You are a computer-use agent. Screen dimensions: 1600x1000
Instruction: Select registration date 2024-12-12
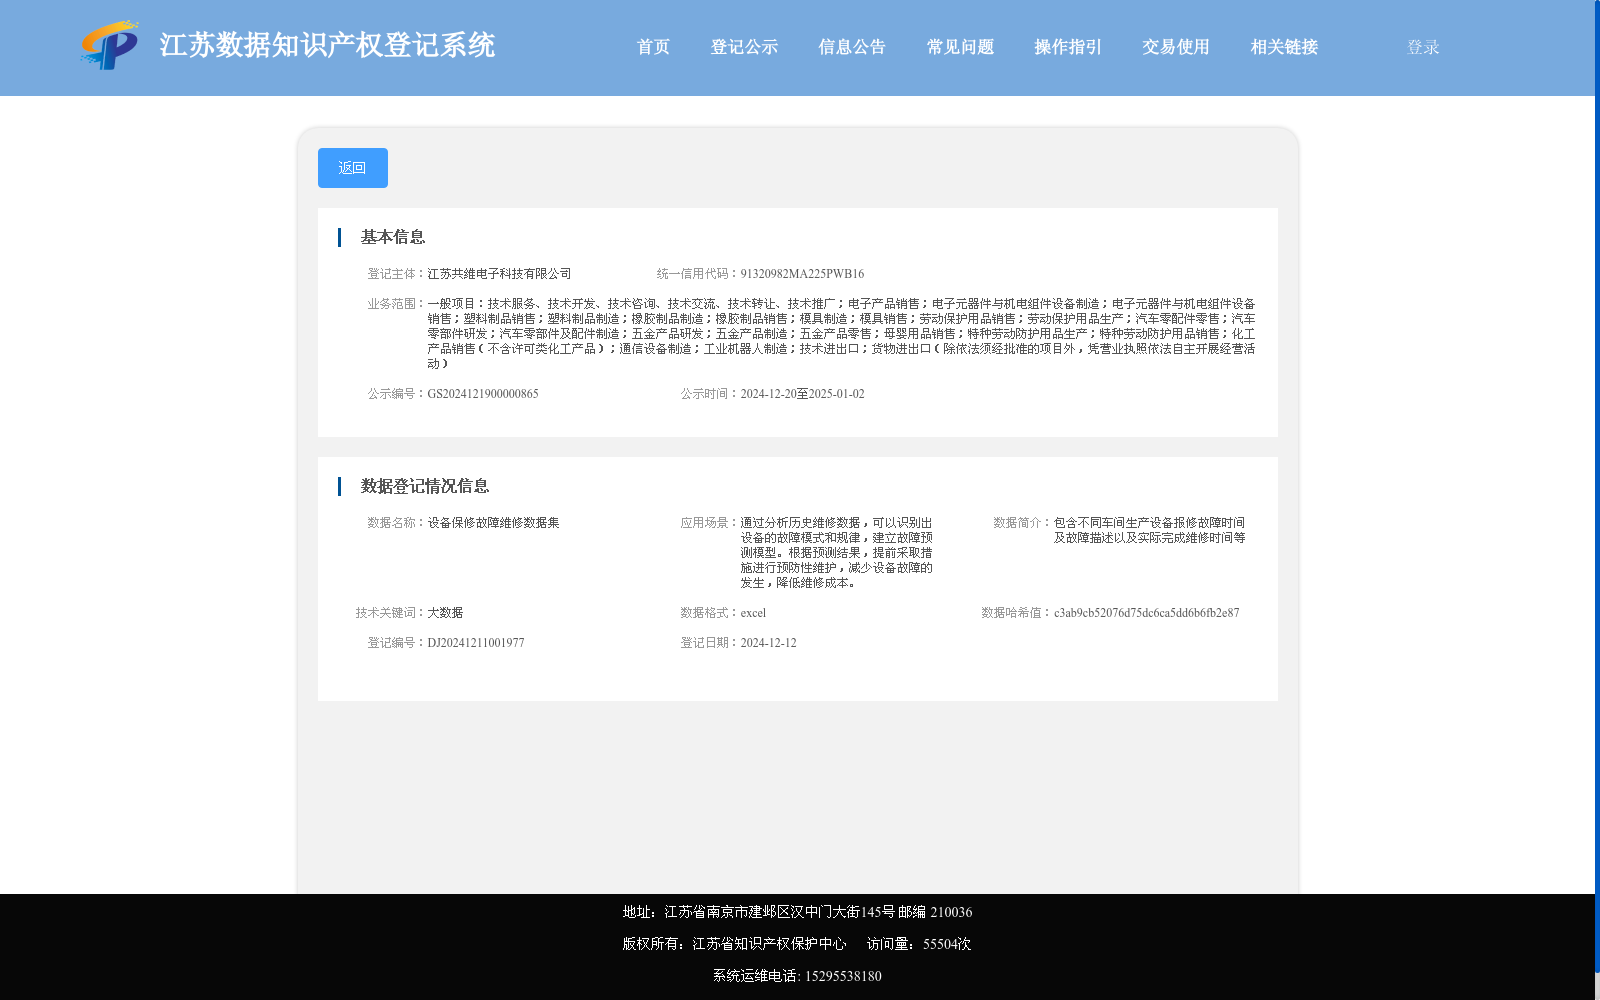click(768, 643)
